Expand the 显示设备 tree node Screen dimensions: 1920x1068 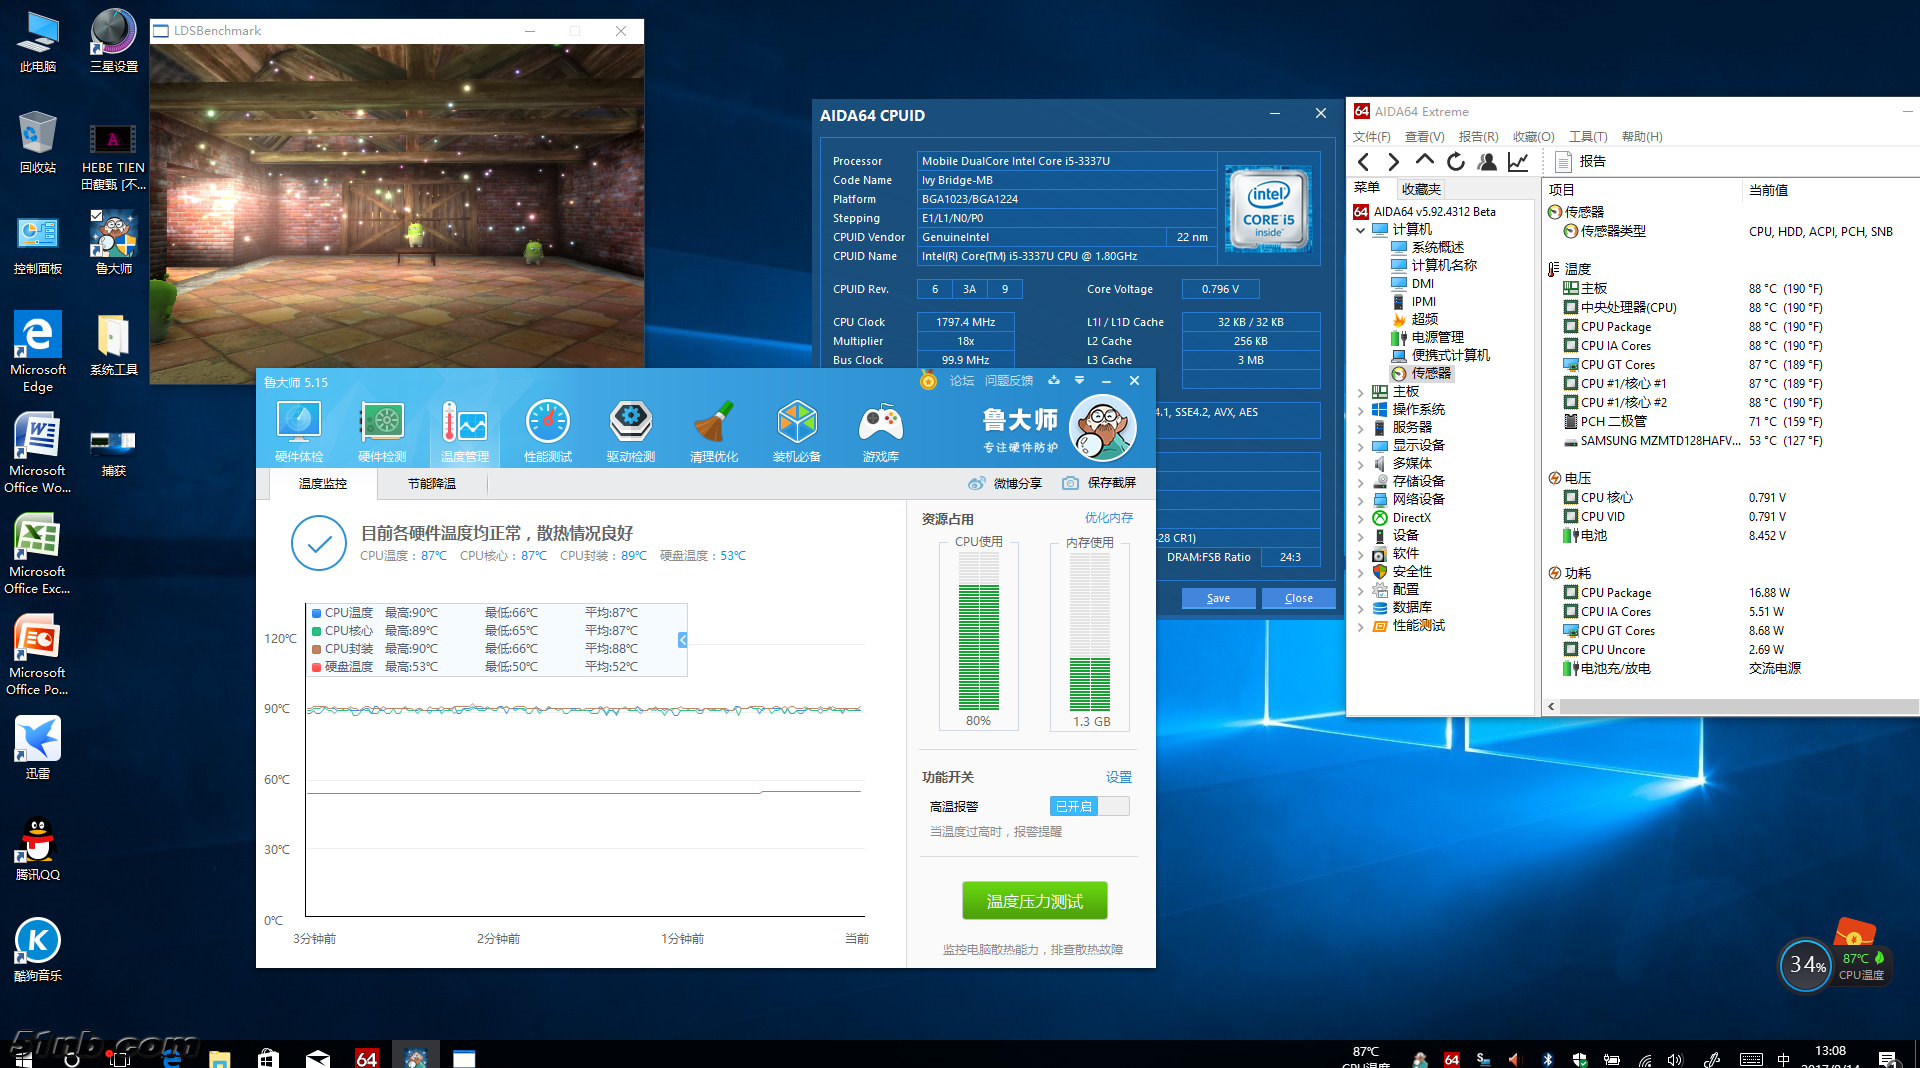[1361, 446]
